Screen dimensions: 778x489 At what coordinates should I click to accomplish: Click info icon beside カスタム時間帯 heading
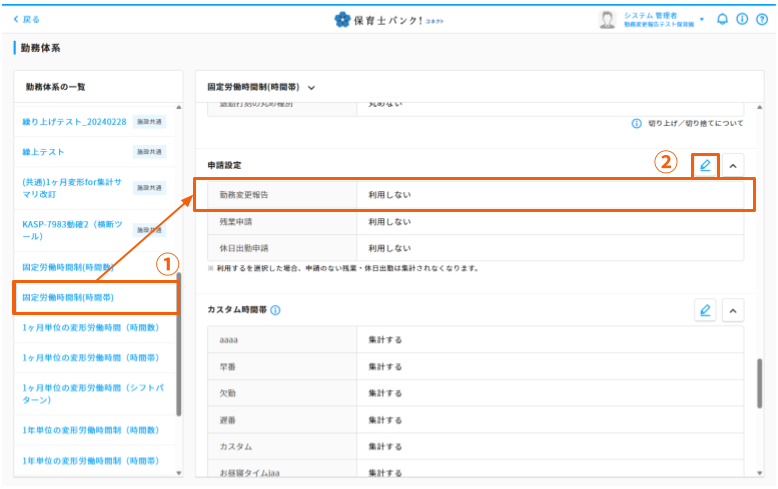point(275,310)
